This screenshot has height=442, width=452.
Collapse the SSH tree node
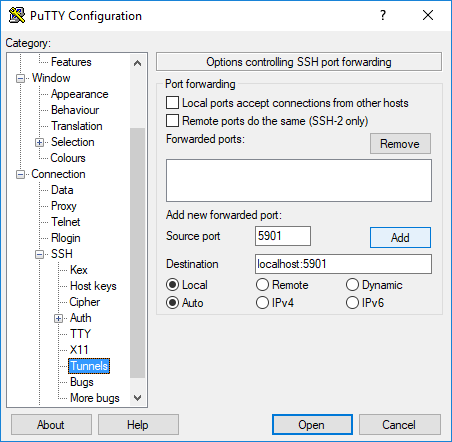[39, 255]
